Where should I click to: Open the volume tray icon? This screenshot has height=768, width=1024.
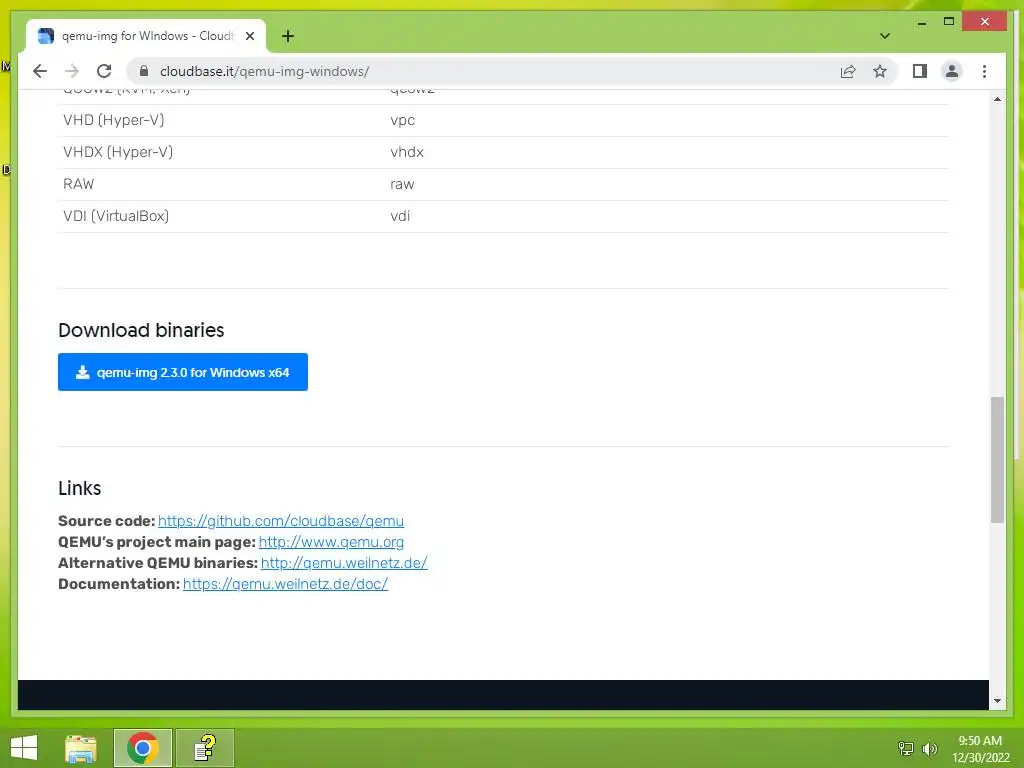(x=929, y=748)
